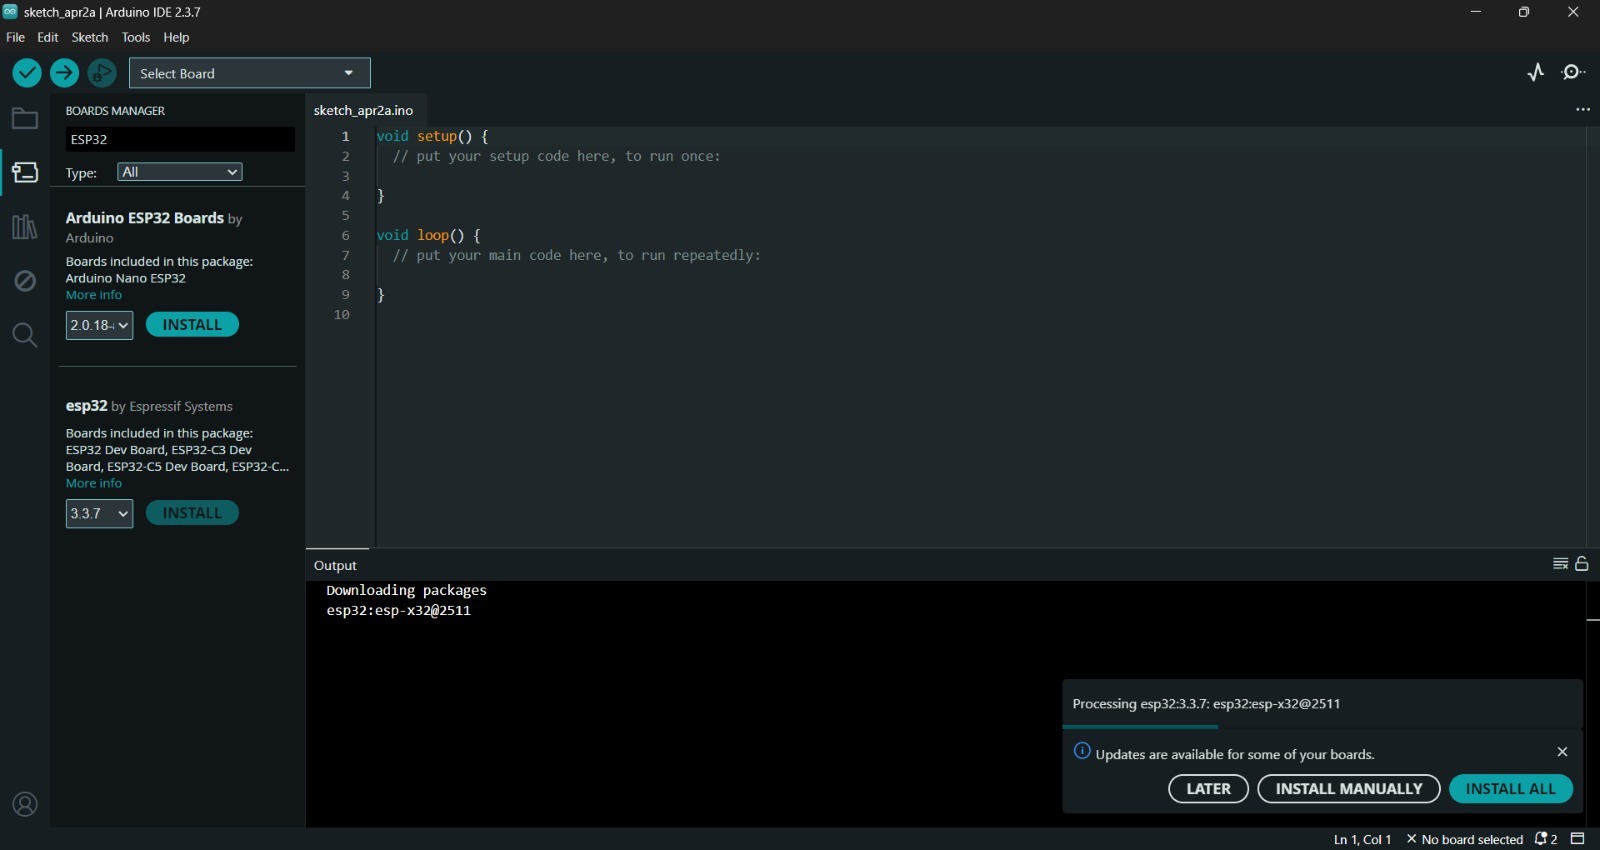
Task: Click line number 10 in the gutter
Action: click(341, 314)
